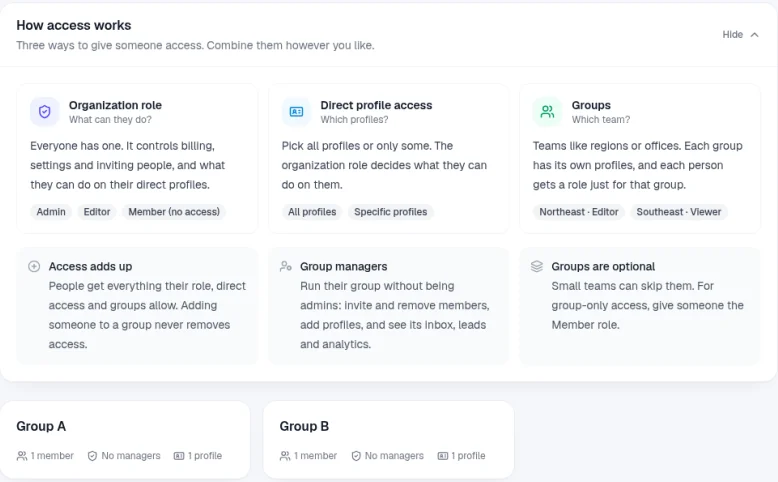Click the Member (no access) chip
Viewport: 778px width, 482px height.
(x=174, y=212)
